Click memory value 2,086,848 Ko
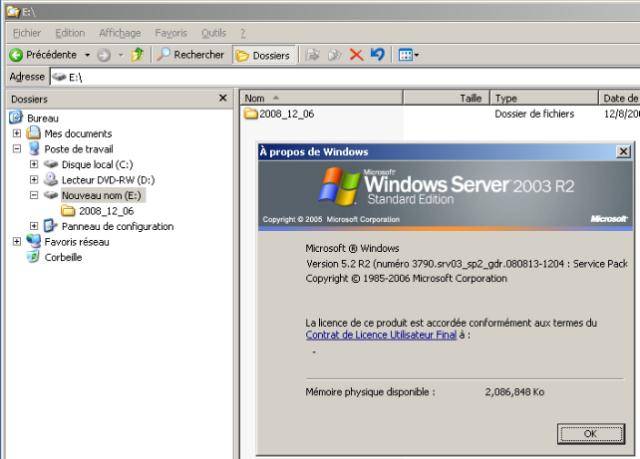The width and height of the screenshot is (640, 459). click(514, 392)
